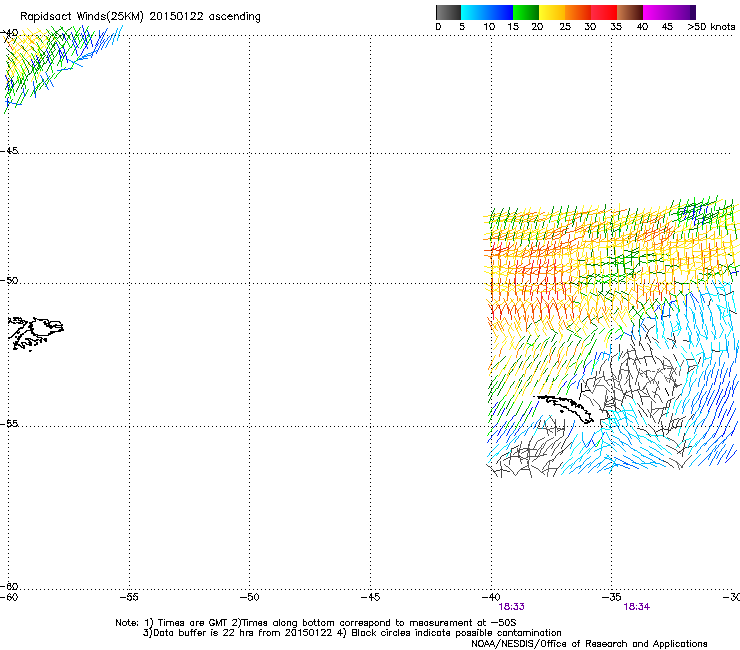This screenshot has height=650, width=740.
Task: Click the cyan-blue 5-15 knots color band
Action: click(x=487, y=12)
